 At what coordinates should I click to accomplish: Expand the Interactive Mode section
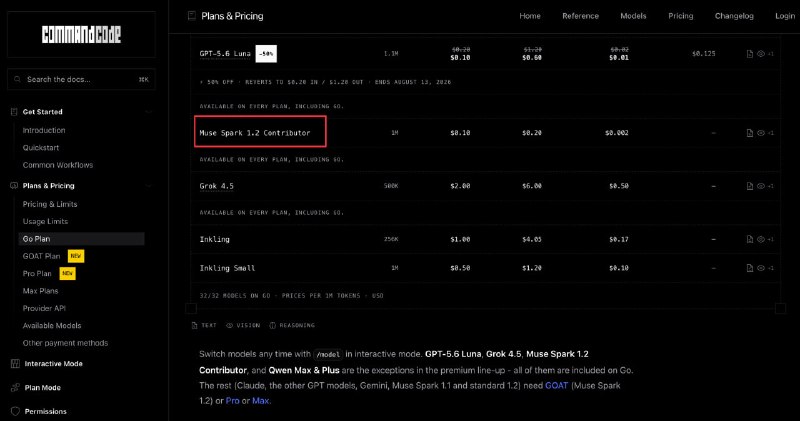(x=53, y=364)
